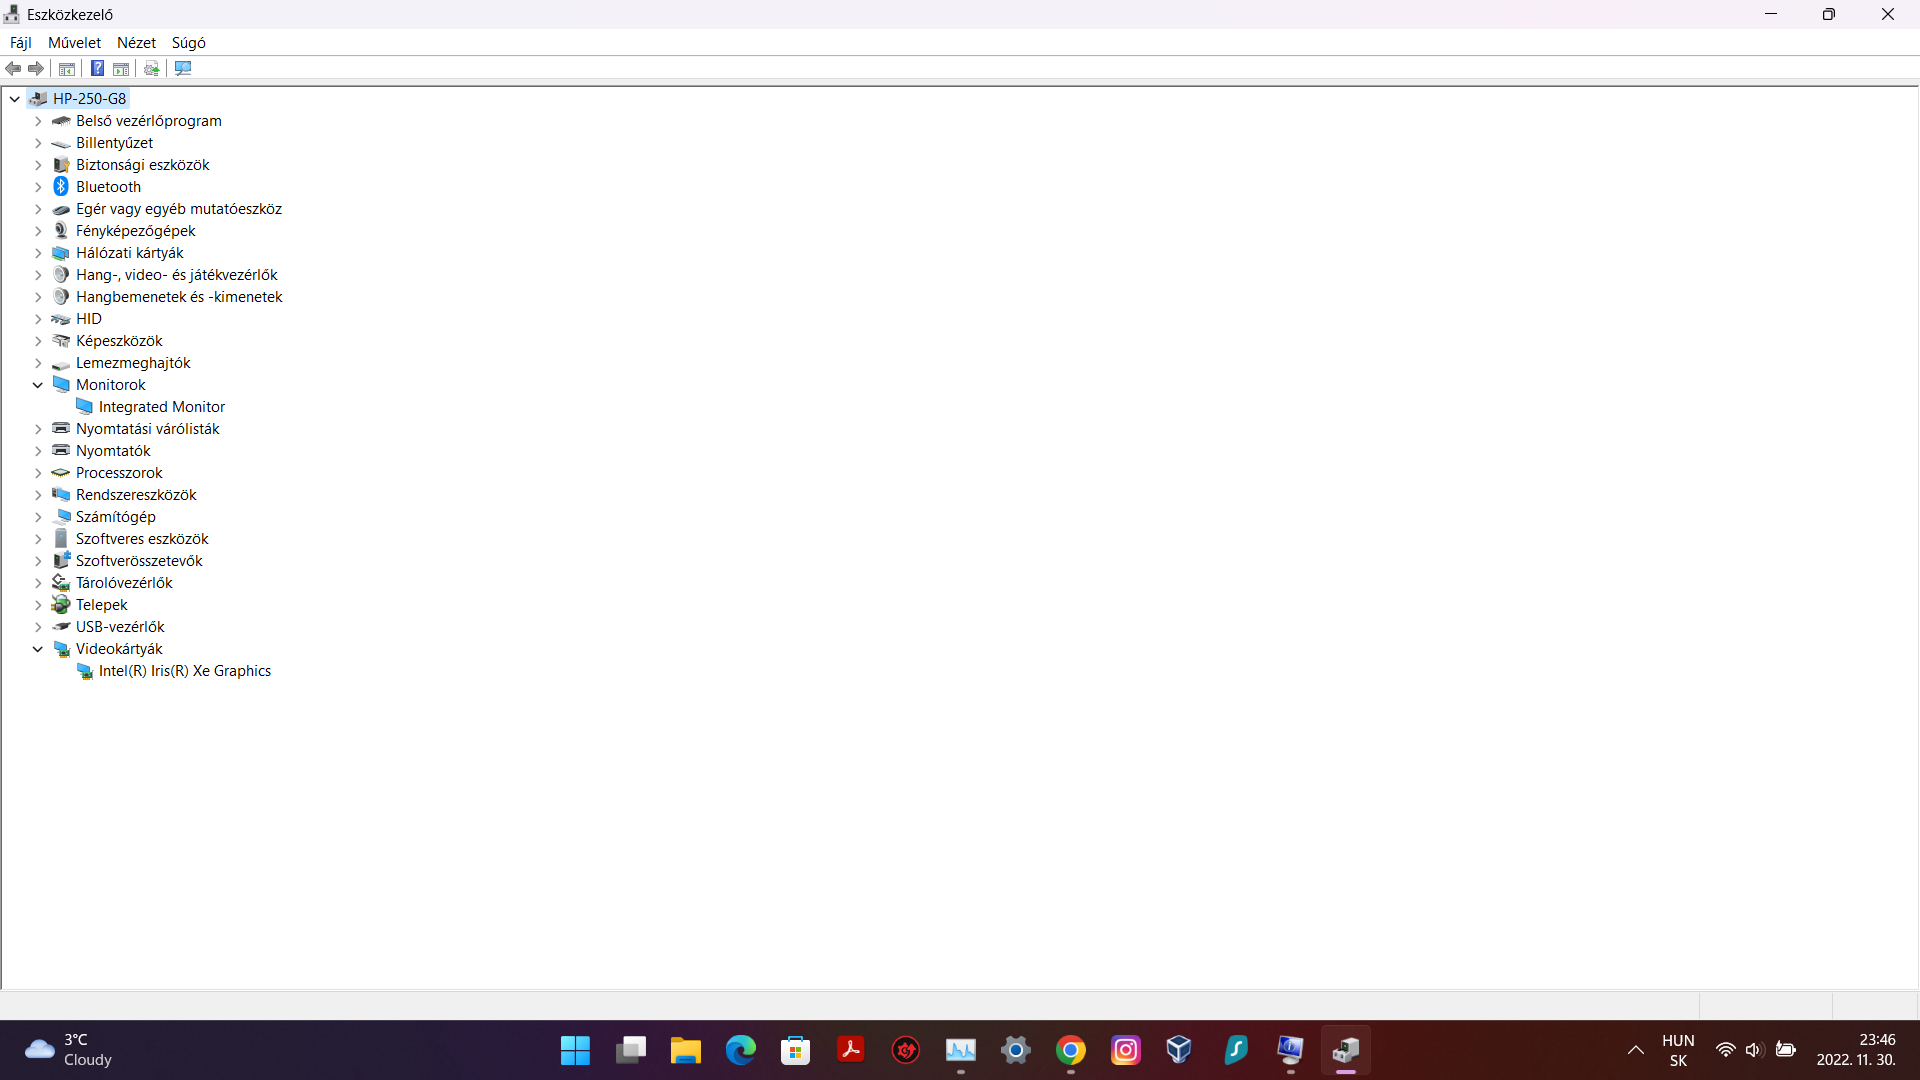Open Settings gear icon in taskbar
Viewport: 1920px width, 1080px height.
coord(1015,1050)
